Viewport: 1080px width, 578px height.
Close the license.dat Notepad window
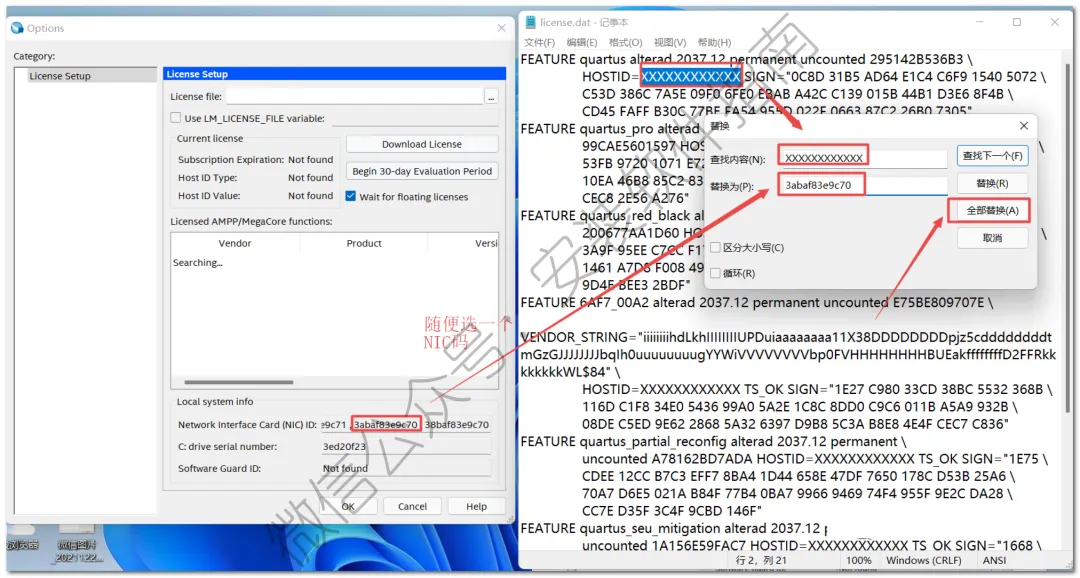(1055, 23)
